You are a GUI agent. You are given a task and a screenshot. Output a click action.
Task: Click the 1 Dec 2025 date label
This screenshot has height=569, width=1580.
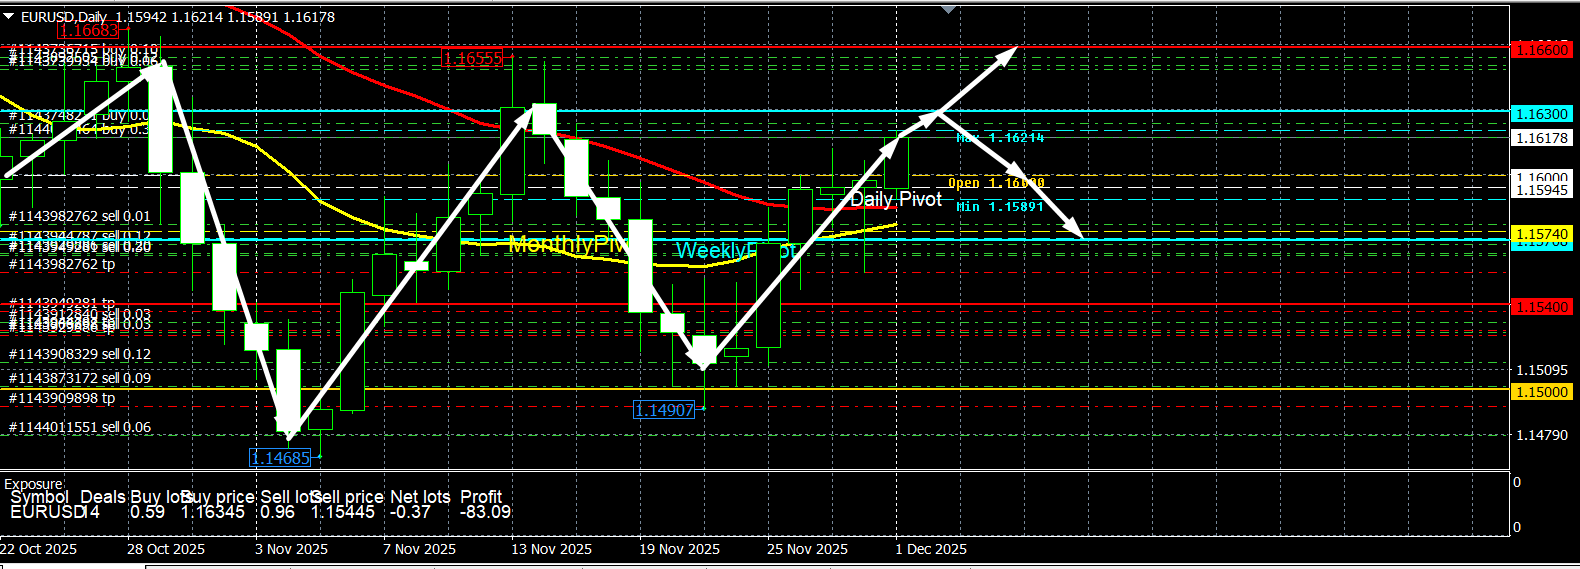(x=931, y=549)
